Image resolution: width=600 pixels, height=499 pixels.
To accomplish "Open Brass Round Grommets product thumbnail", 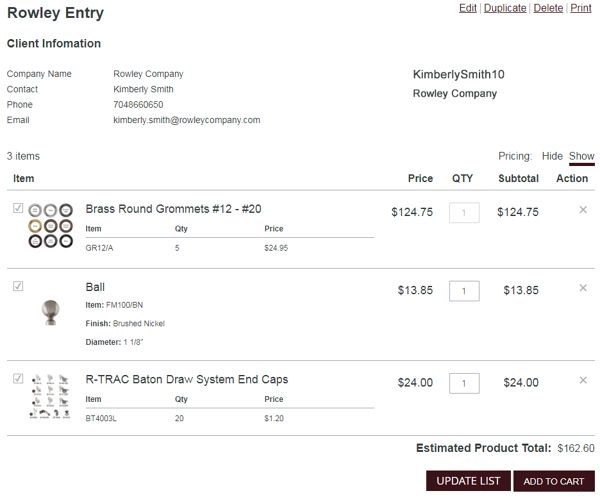I will tap(51, 226).
